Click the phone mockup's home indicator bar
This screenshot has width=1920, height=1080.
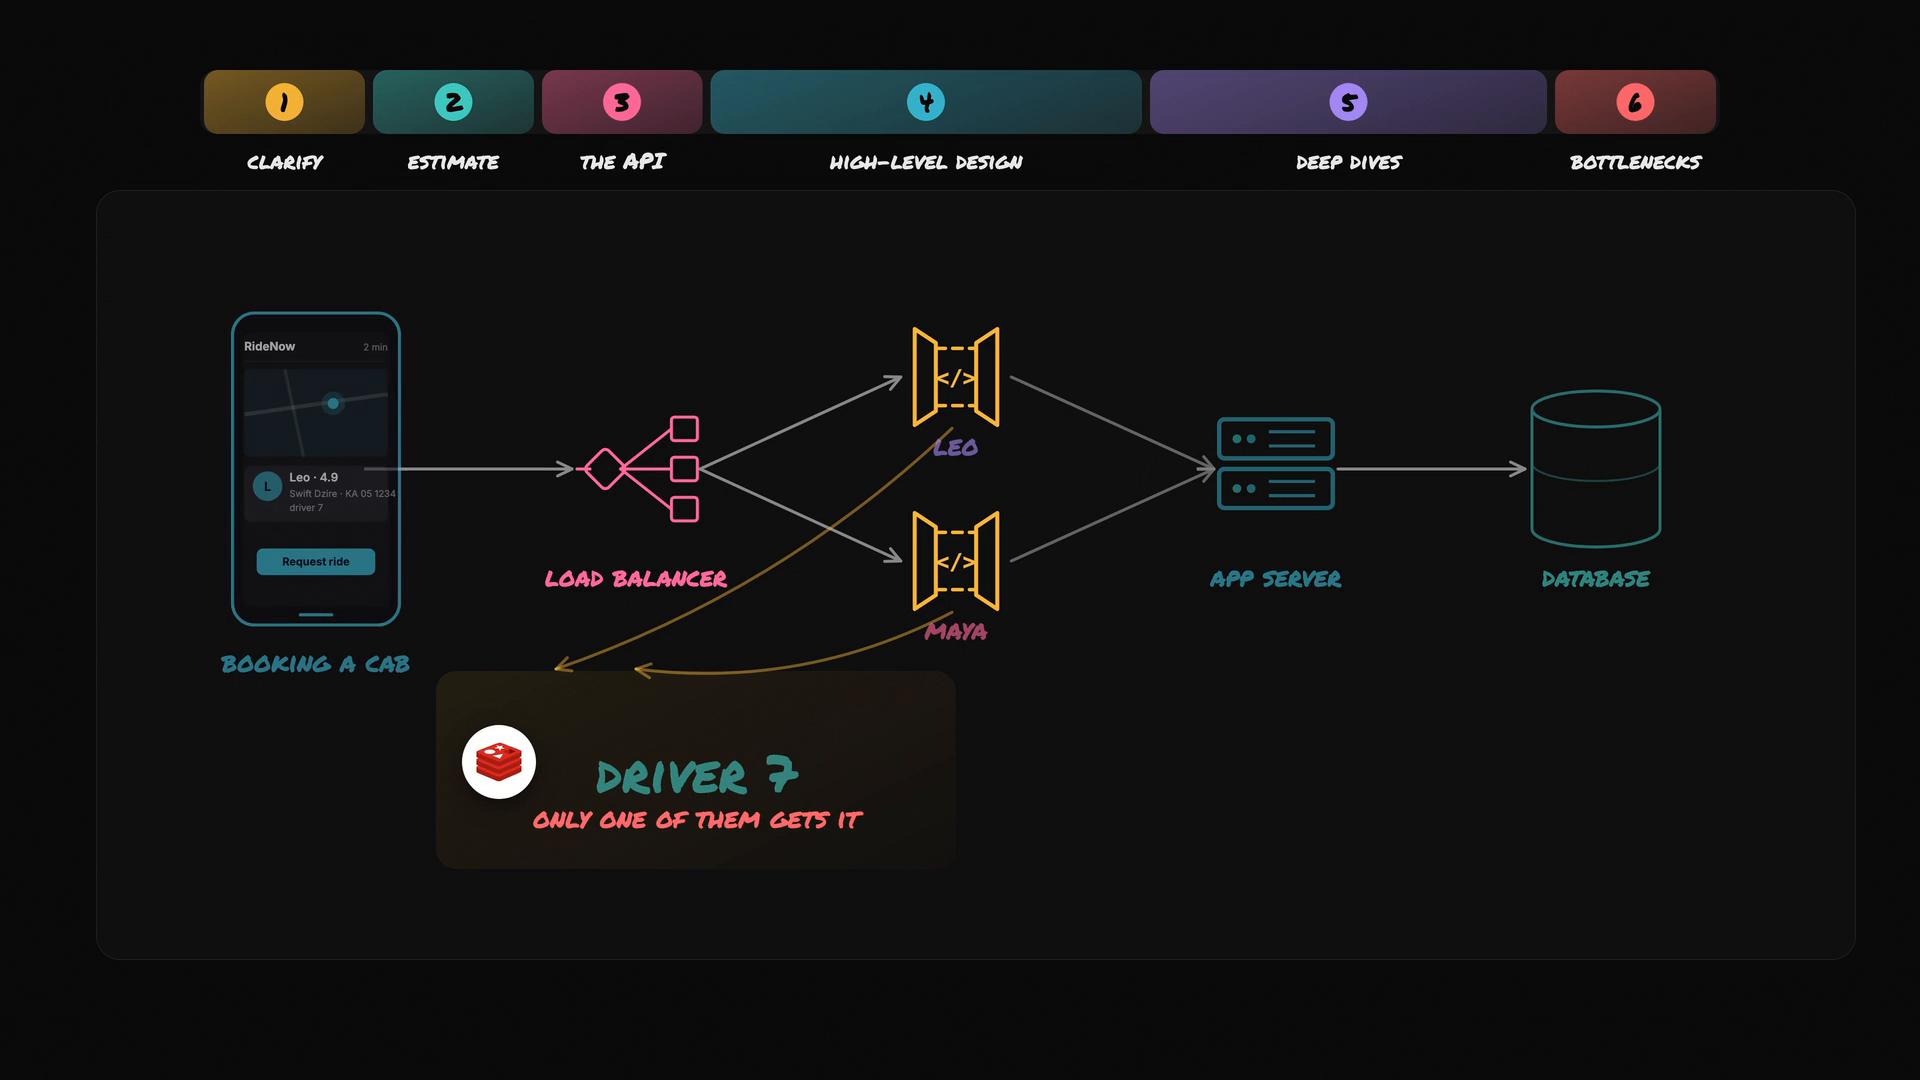(x=316, y=615)
